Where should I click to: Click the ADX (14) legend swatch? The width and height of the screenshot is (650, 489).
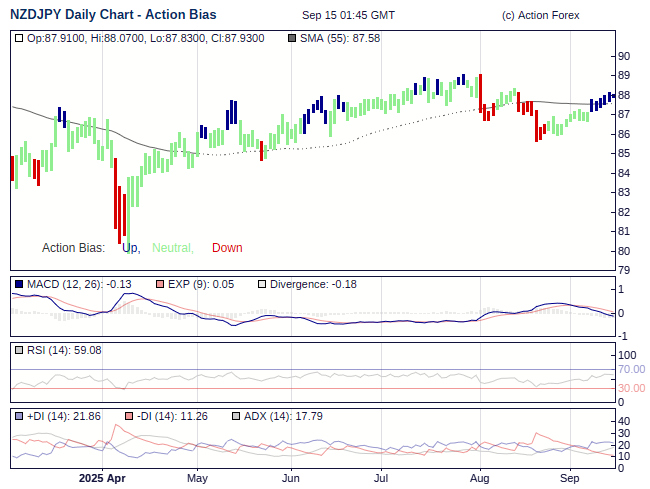tap(236, 416)
